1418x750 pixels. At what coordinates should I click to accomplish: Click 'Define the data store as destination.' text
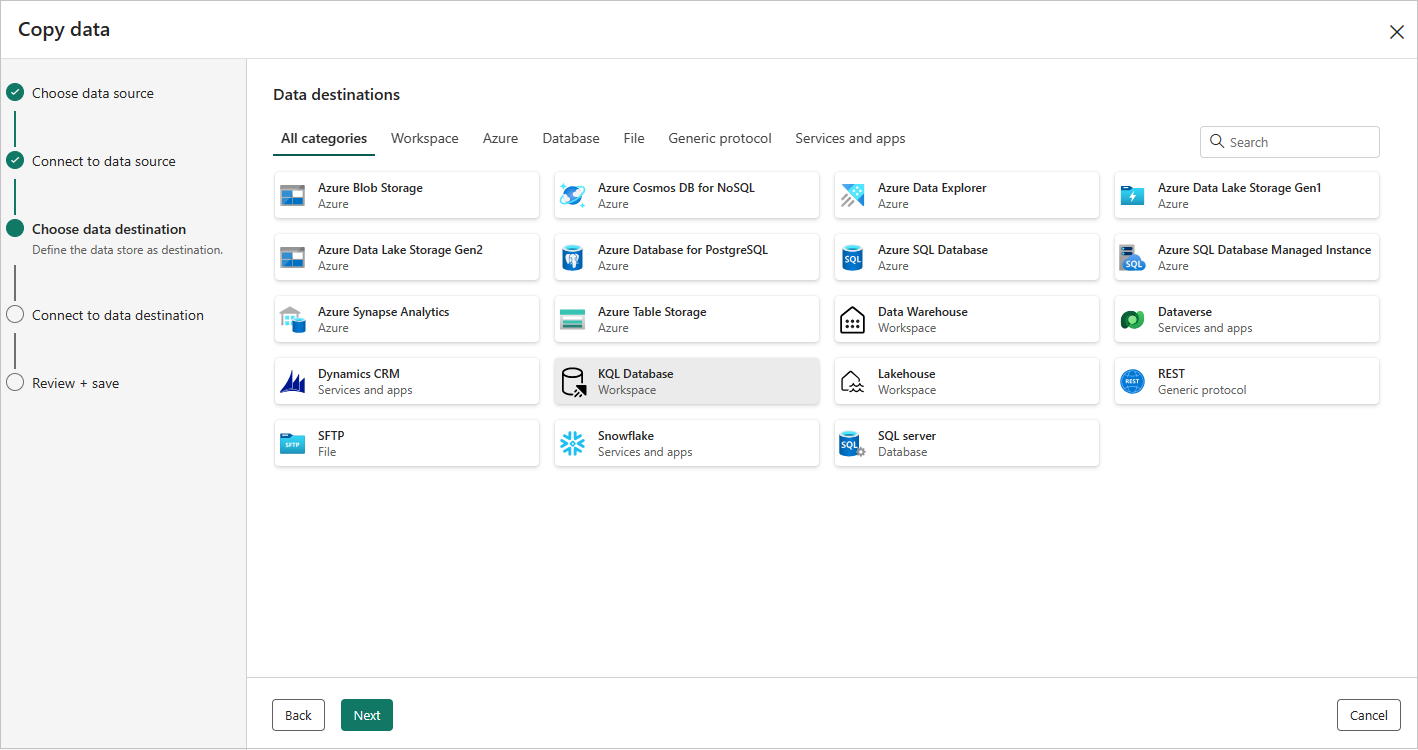[127, 250]
